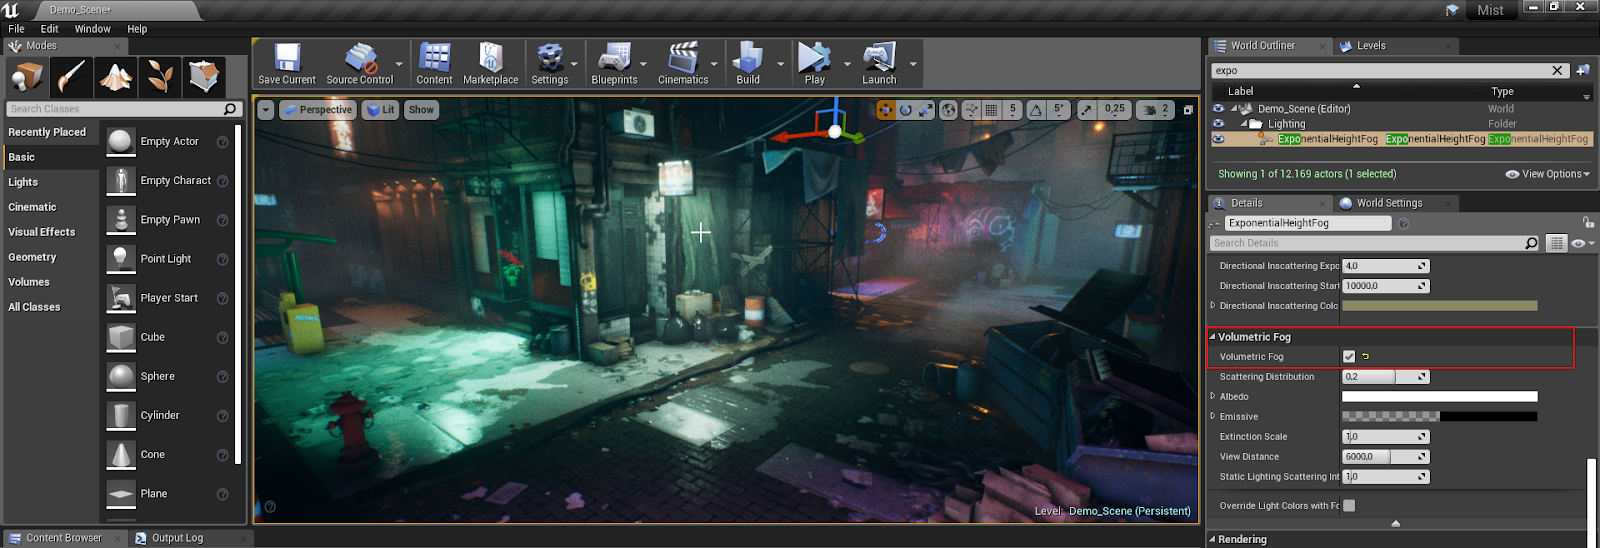
Task: Open the viewport options dropdown arrow
Action: click(266, 110)
